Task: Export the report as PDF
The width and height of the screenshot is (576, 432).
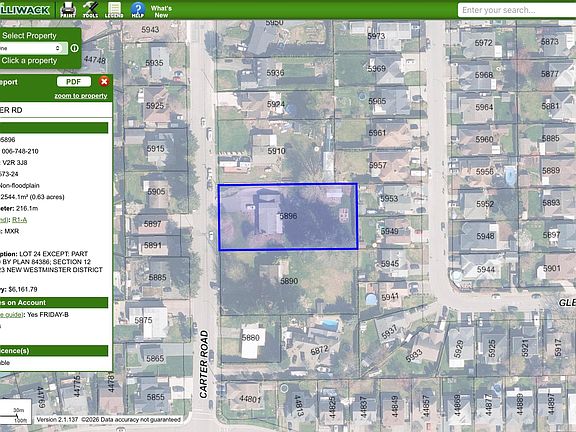Action: tap(73, 82)
